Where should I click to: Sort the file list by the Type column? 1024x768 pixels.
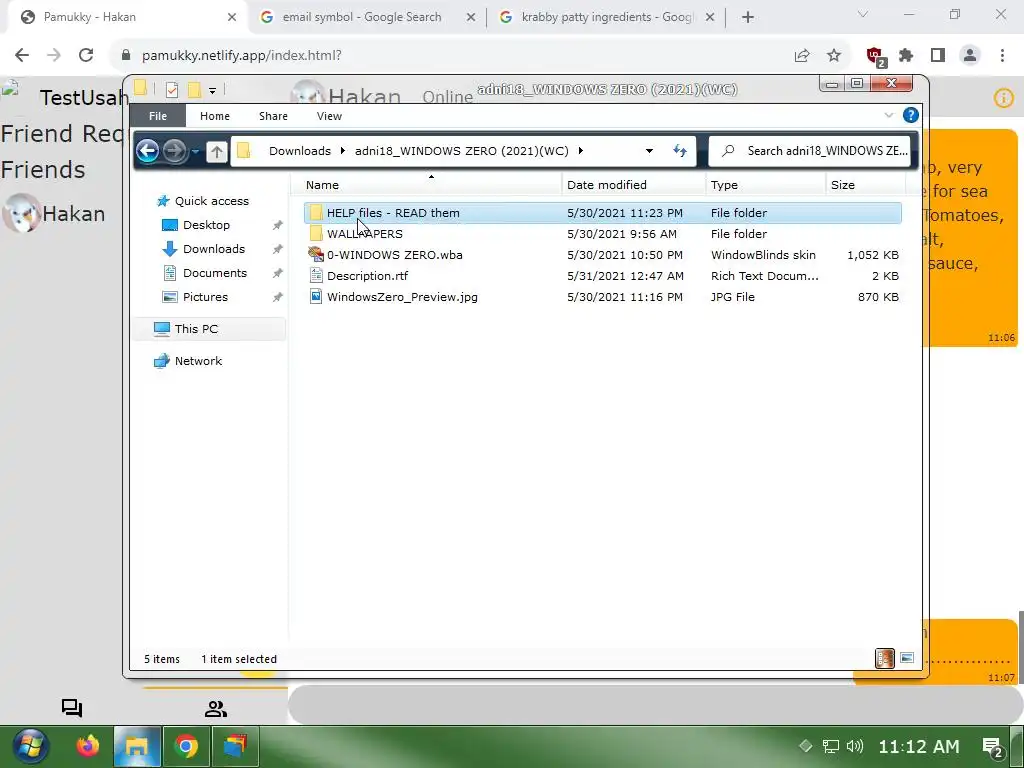click(765, 185)
